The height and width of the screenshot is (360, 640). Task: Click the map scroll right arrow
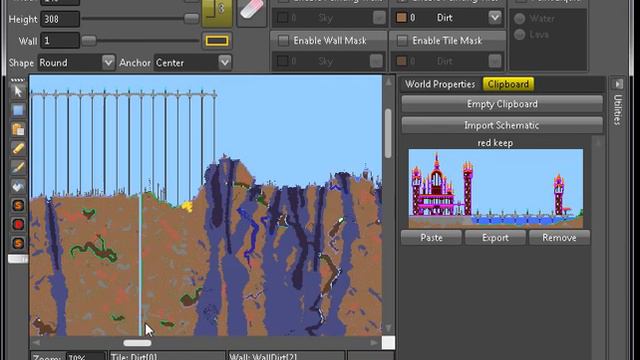(x=373, y=343)
